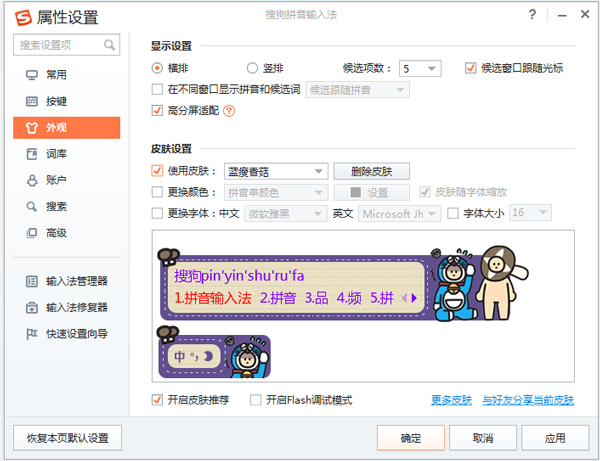600x461 pixels.
Task: Select the 横排 horizontal layout radio button
Action: [157, 68]
